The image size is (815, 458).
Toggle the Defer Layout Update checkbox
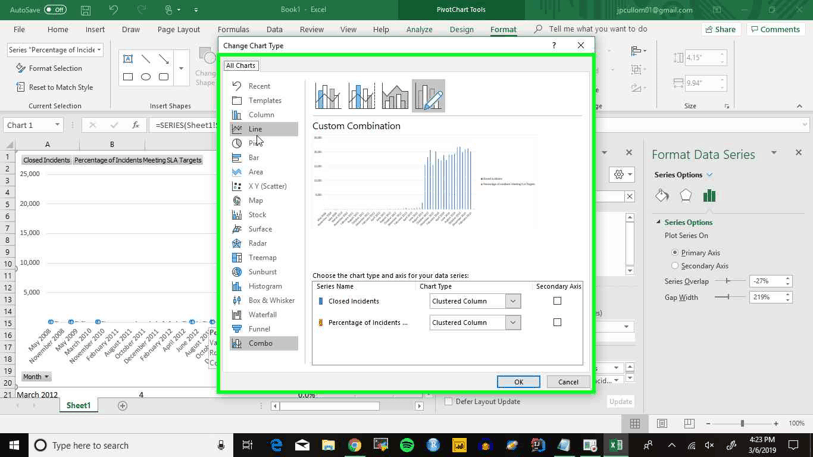(448, 401)
